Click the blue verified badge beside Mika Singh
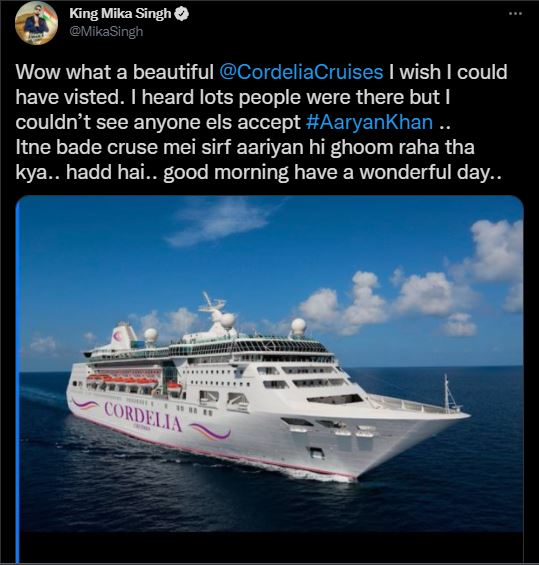The width and height of the screenshot is (539, 565). pos(182,14)
